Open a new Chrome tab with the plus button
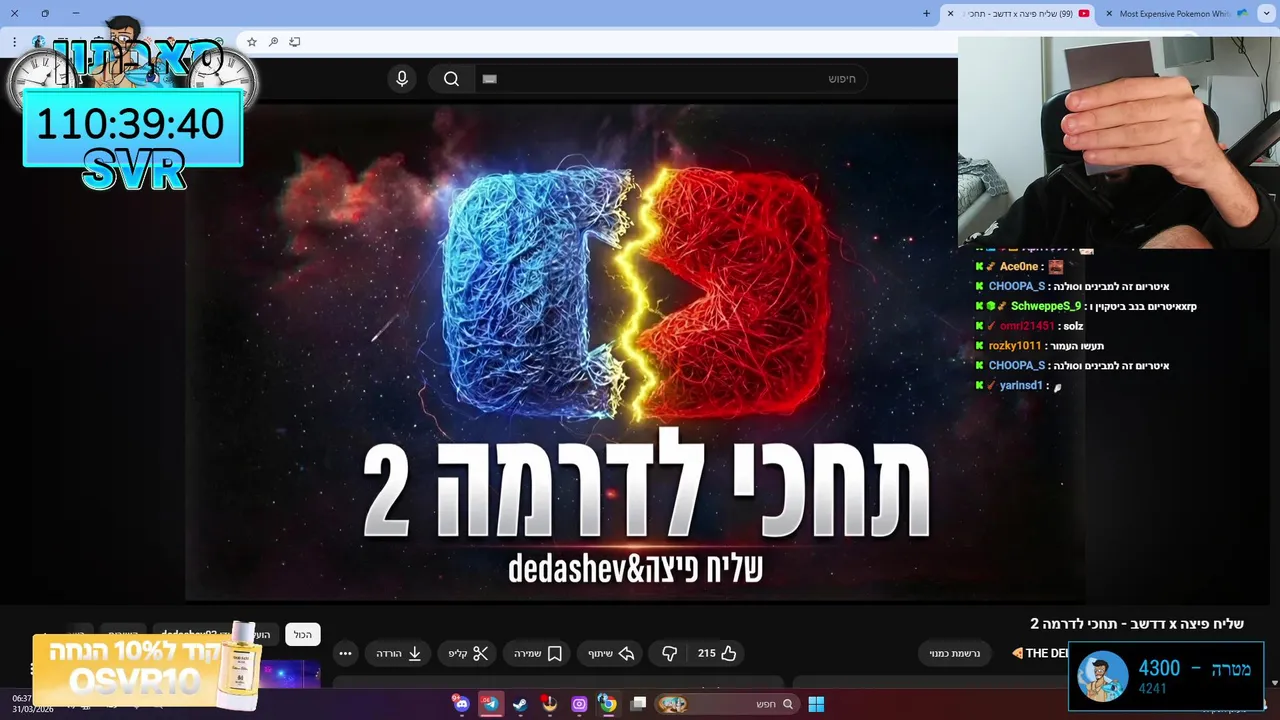 click(926, 14)
